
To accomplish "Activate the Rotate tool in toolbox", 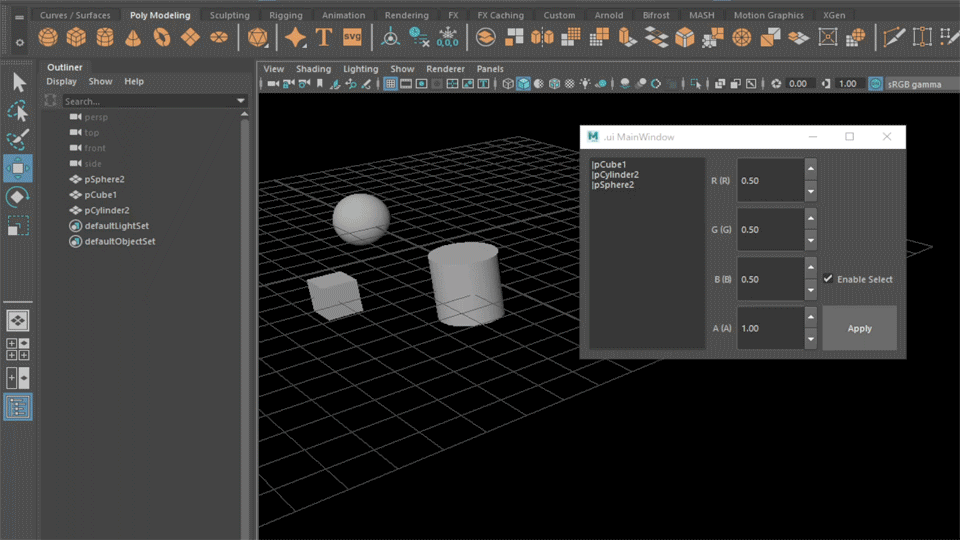I will tap(18, 196).
